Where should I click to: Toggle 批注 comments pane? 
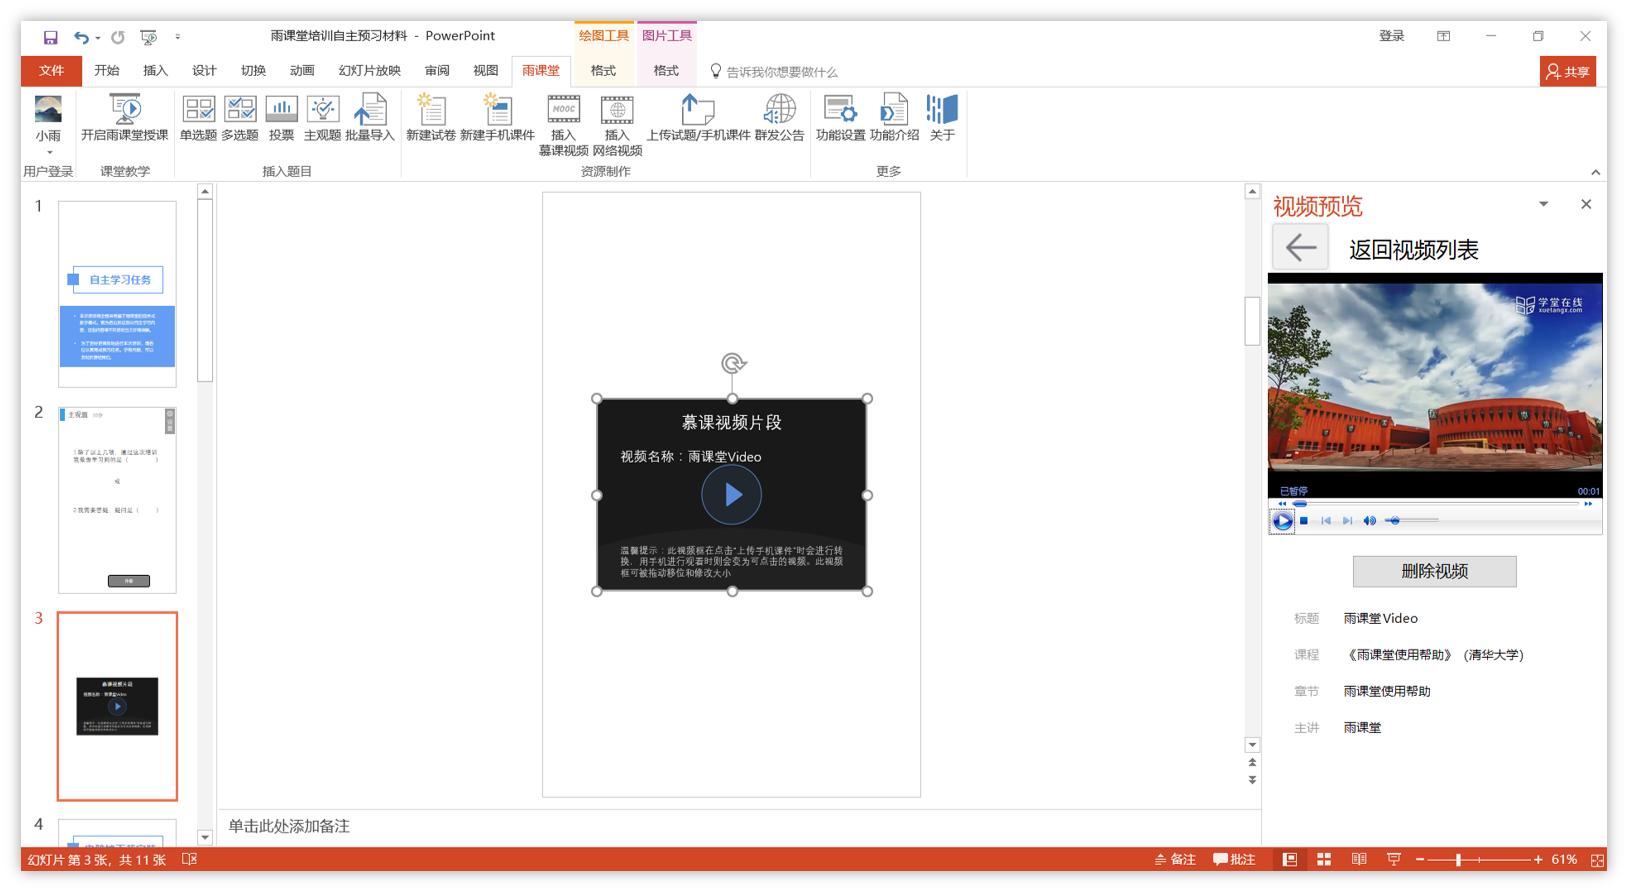[x=1234, y=859]
